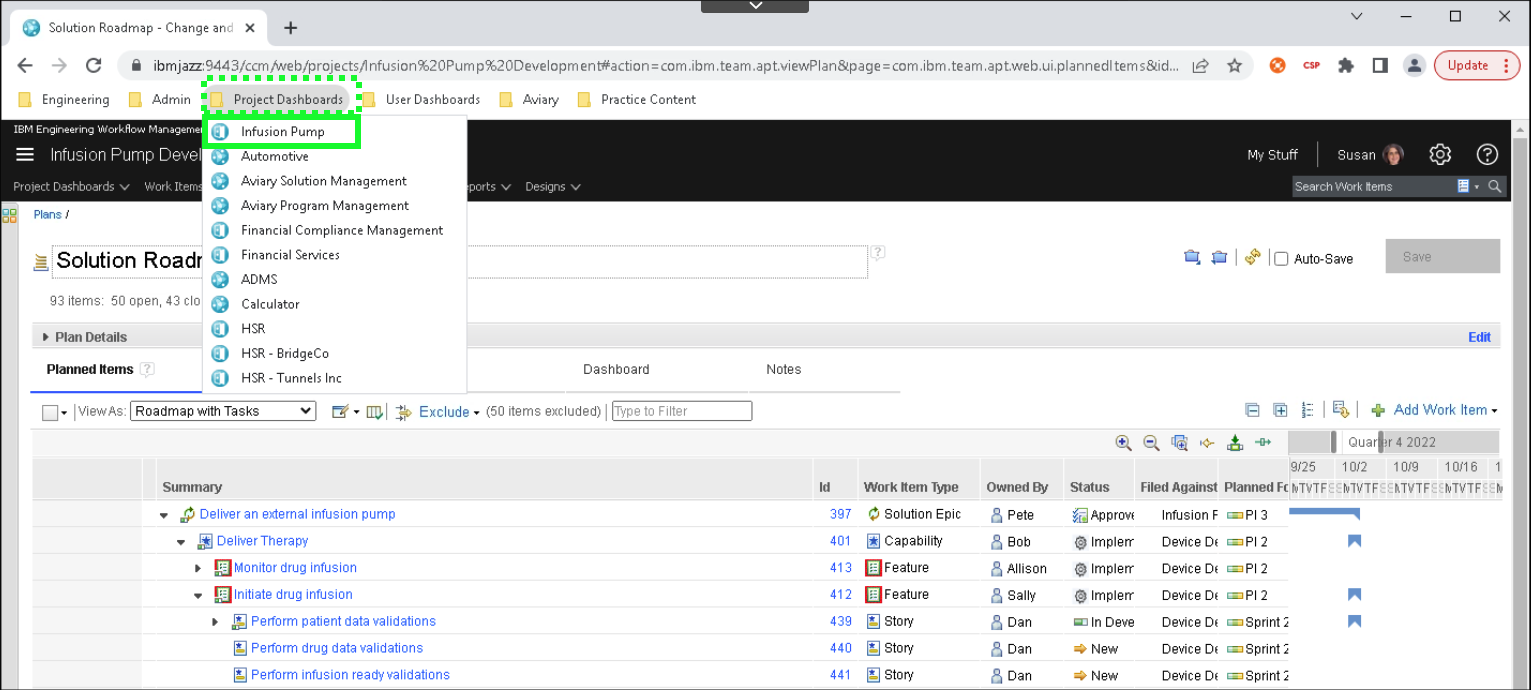Image resolution: width=1531 pixels, height=690 pixels.
Task: Expand the Monitor drug infusion row
Action: [x=198, y=568]
